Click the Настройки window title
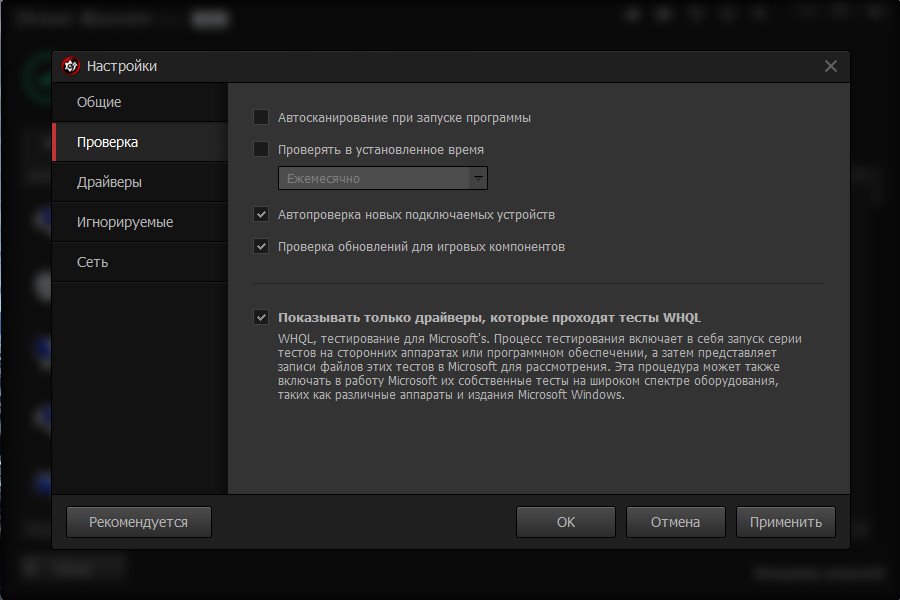The image size is (900, 600). point(122,66)
